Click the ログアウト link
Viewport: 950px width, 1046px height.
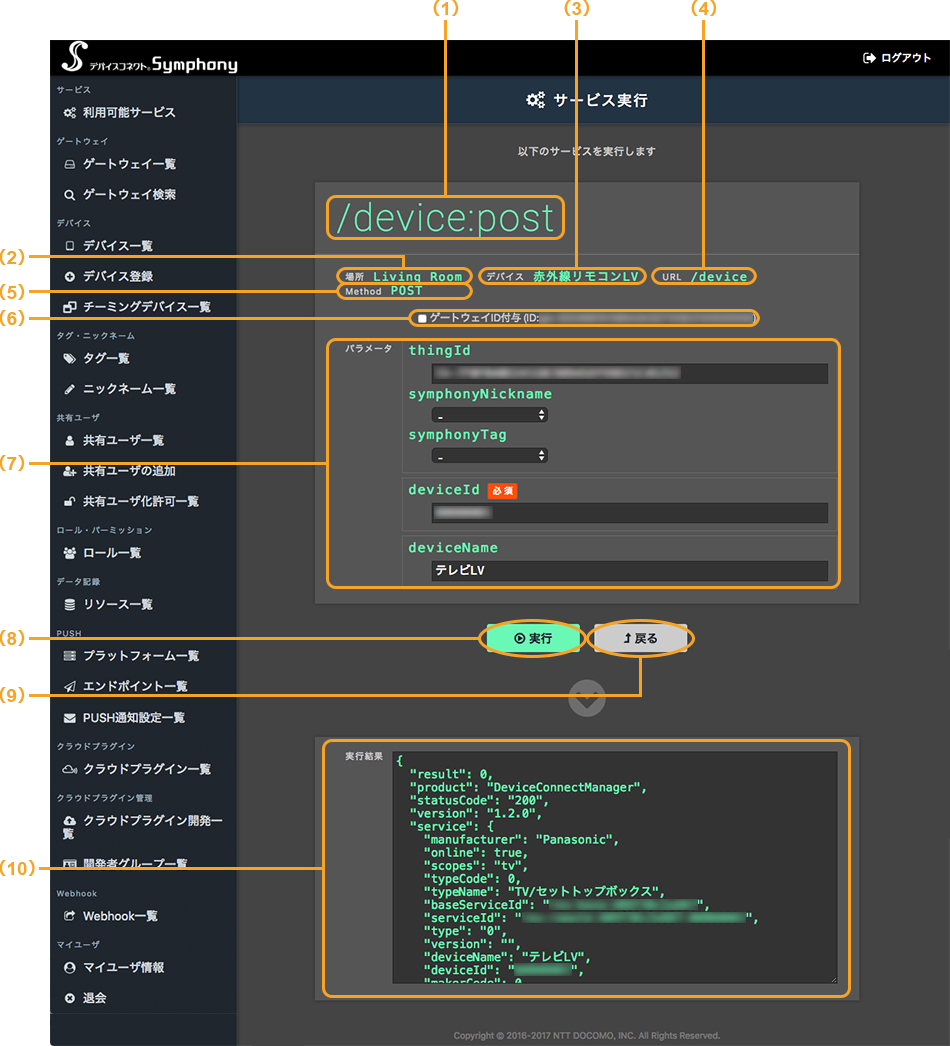[x=905, y=58]
